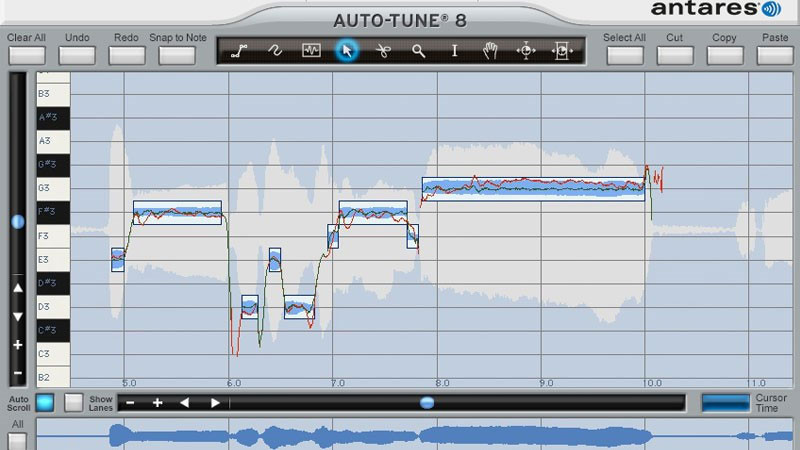Click the Clear All button
Image resolution: width=800 pixels, height=450 pixels.
[x=26, y=55]
